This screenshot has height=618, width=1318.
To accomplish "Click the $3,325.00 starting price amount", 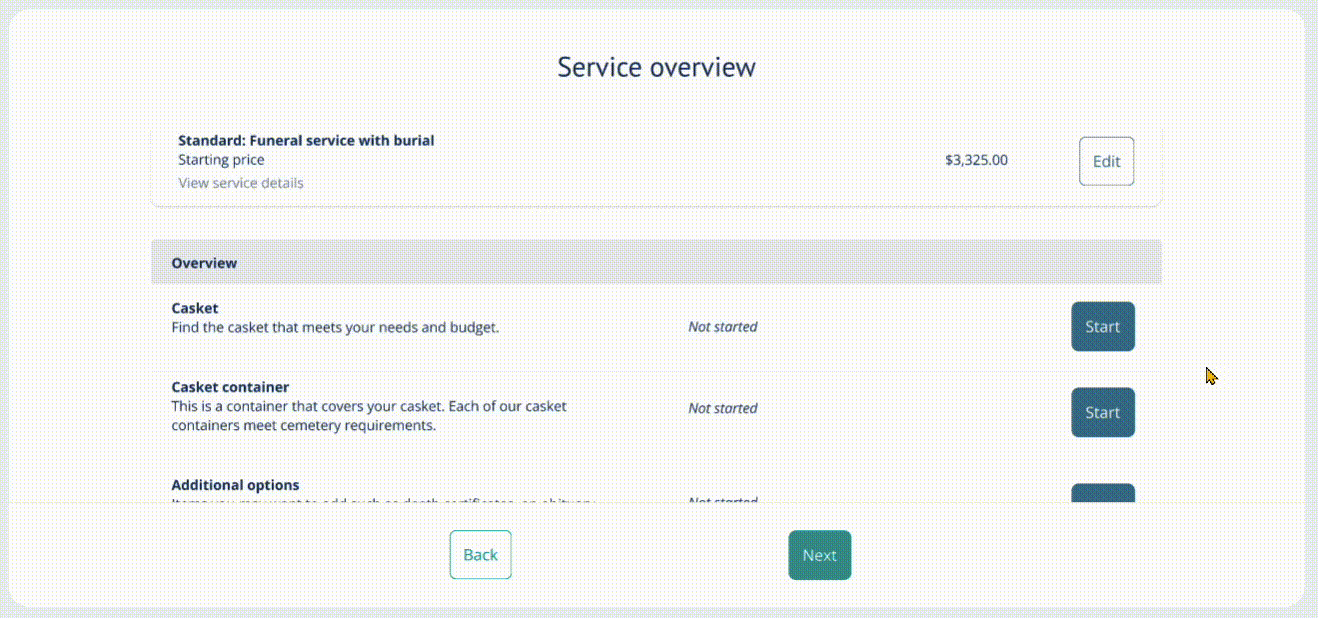I will (x=976, y=160).
